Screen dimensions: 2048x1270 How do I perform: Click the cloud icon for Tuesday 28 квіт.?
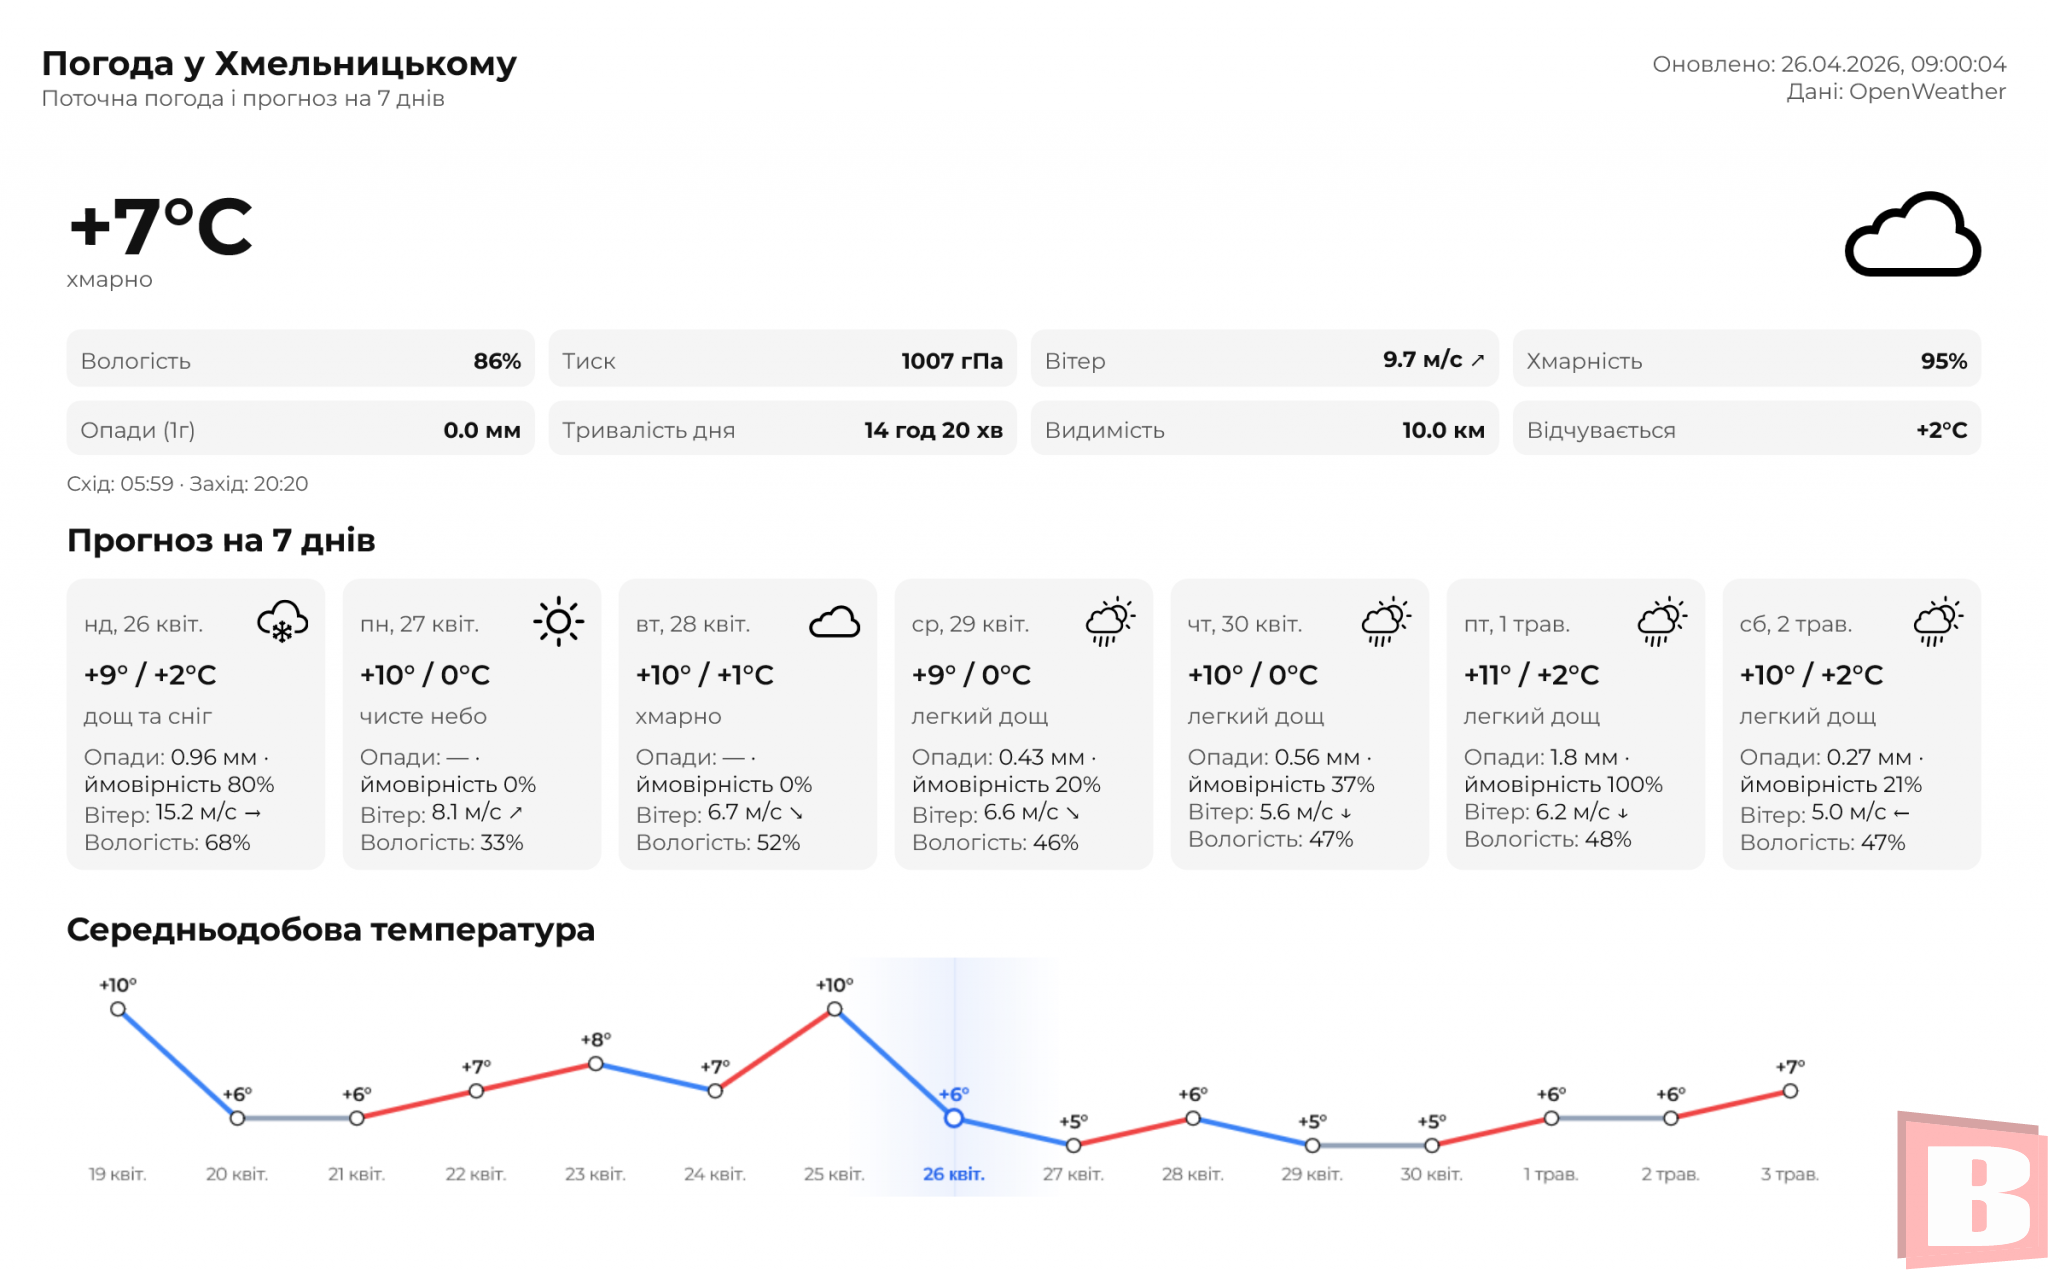834,622
